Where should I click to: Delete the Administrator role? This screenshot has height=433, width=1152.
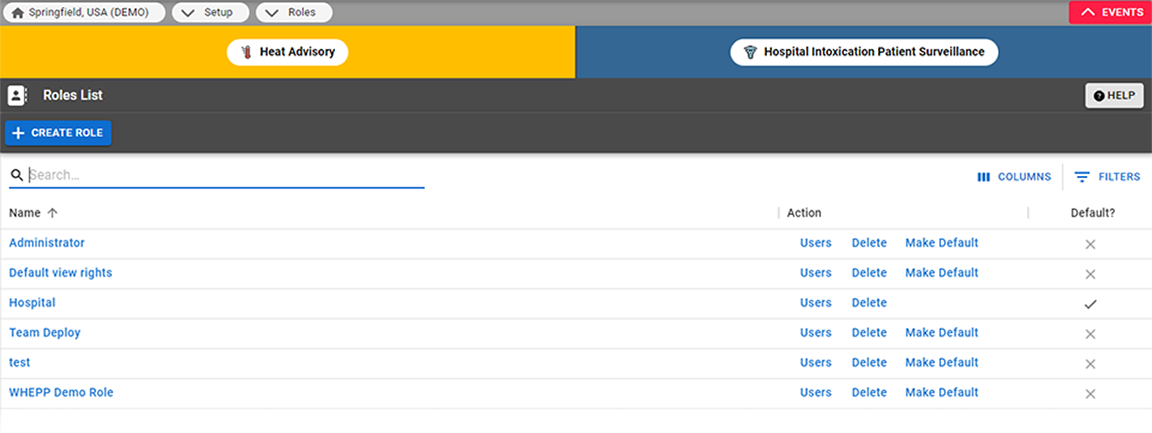[x=869, y=243]
